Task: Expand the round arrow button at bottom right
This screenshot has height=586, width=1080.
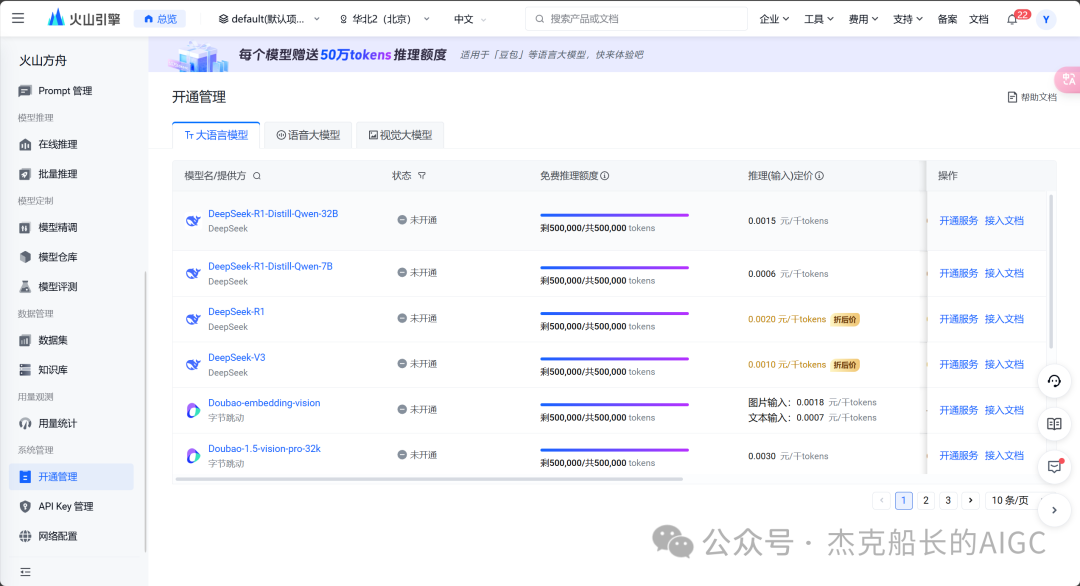Action: pos(1054,510)
